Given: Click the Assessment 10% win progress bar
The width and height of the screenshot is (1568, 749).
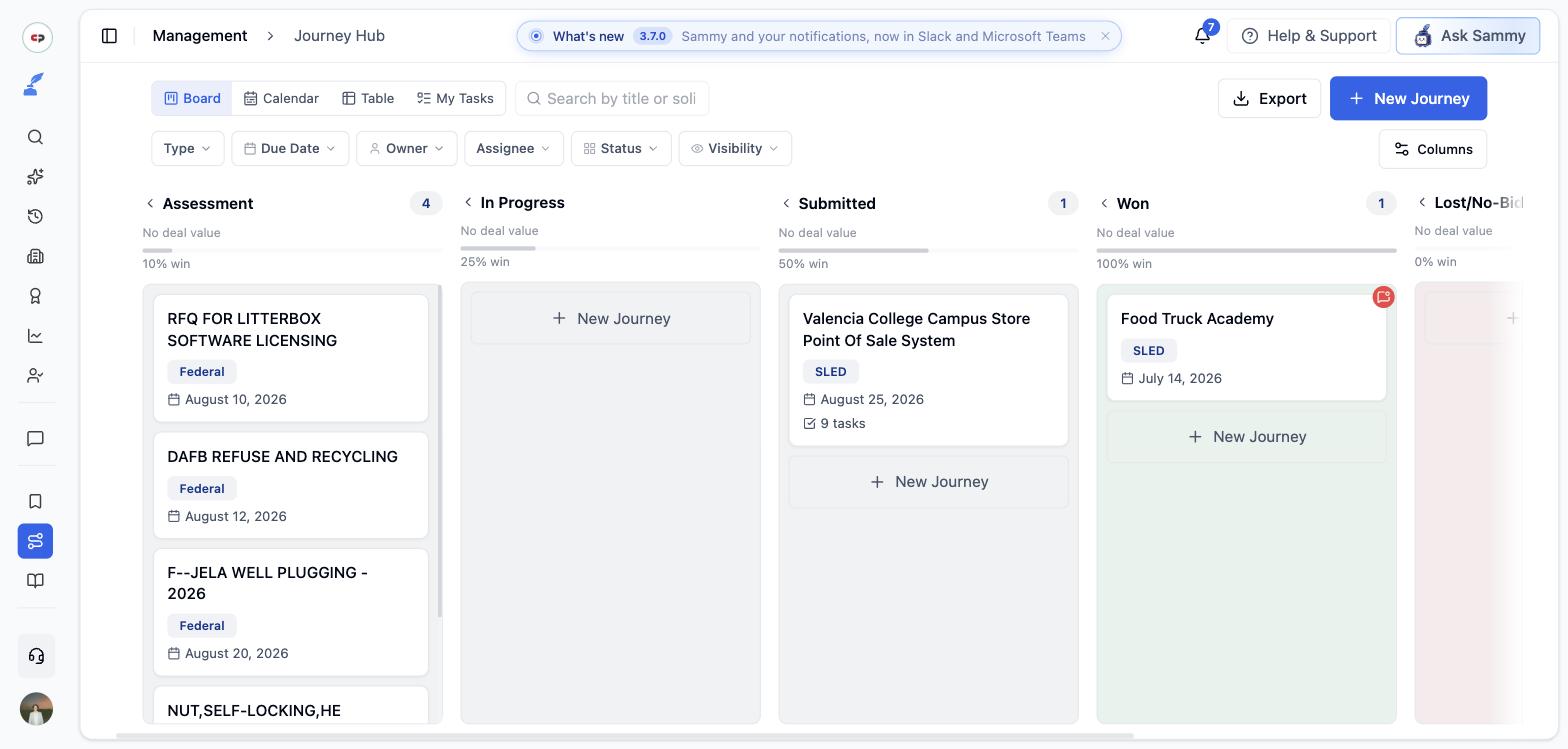Looking at the screenshot, I should 292,250.
